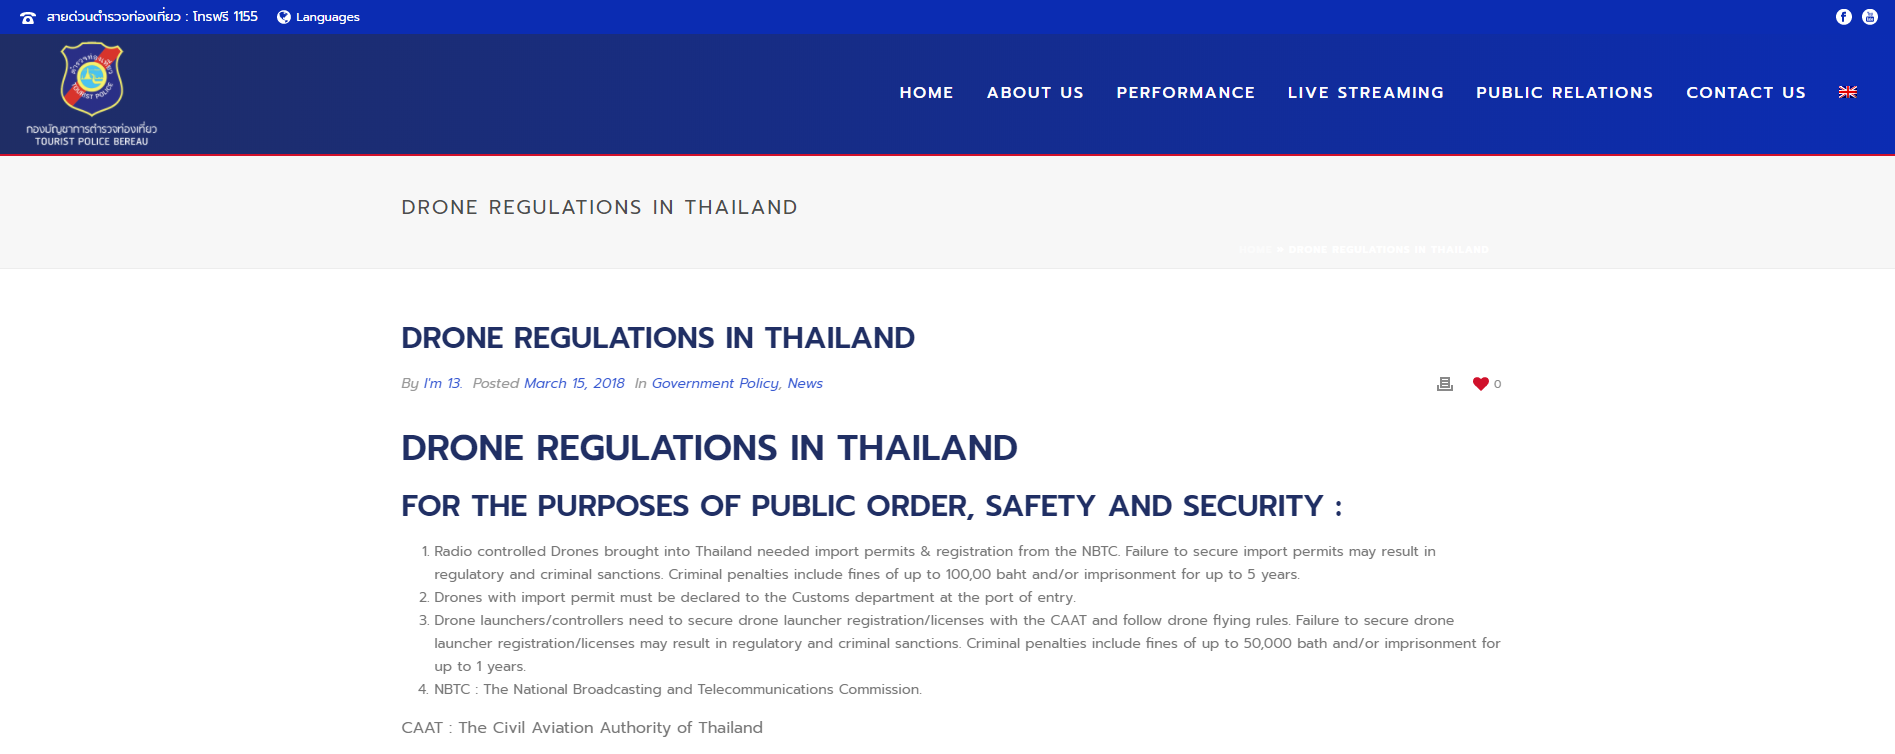Open the HOME menu item

(x=926, y=92)
